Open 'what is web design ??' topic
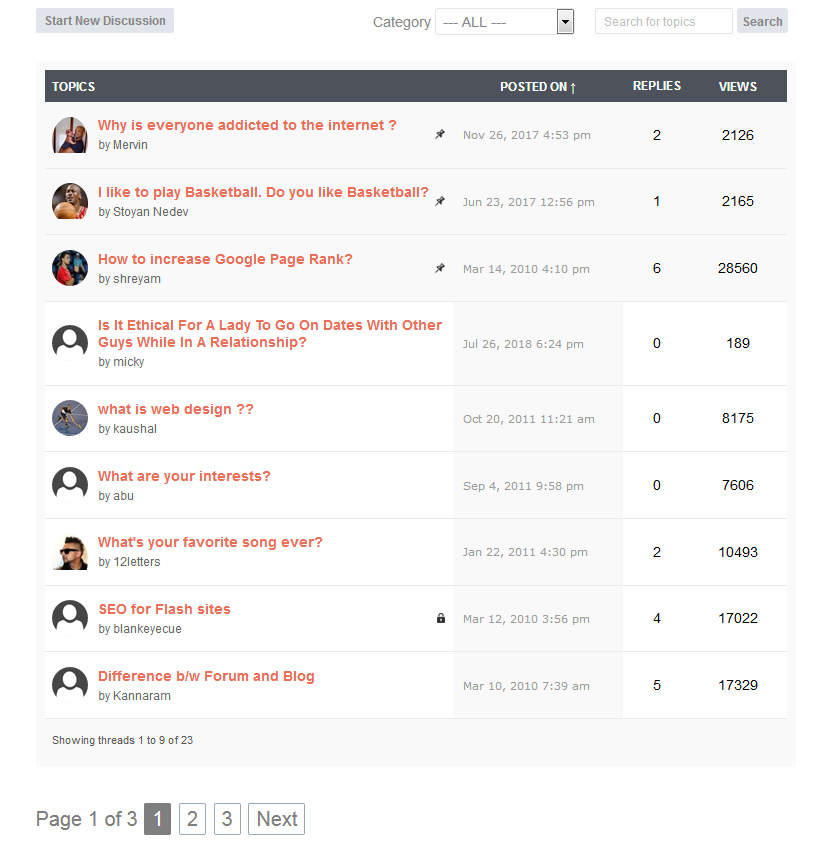Viewport: 833px width, 849px height. (x=175, y=409)
